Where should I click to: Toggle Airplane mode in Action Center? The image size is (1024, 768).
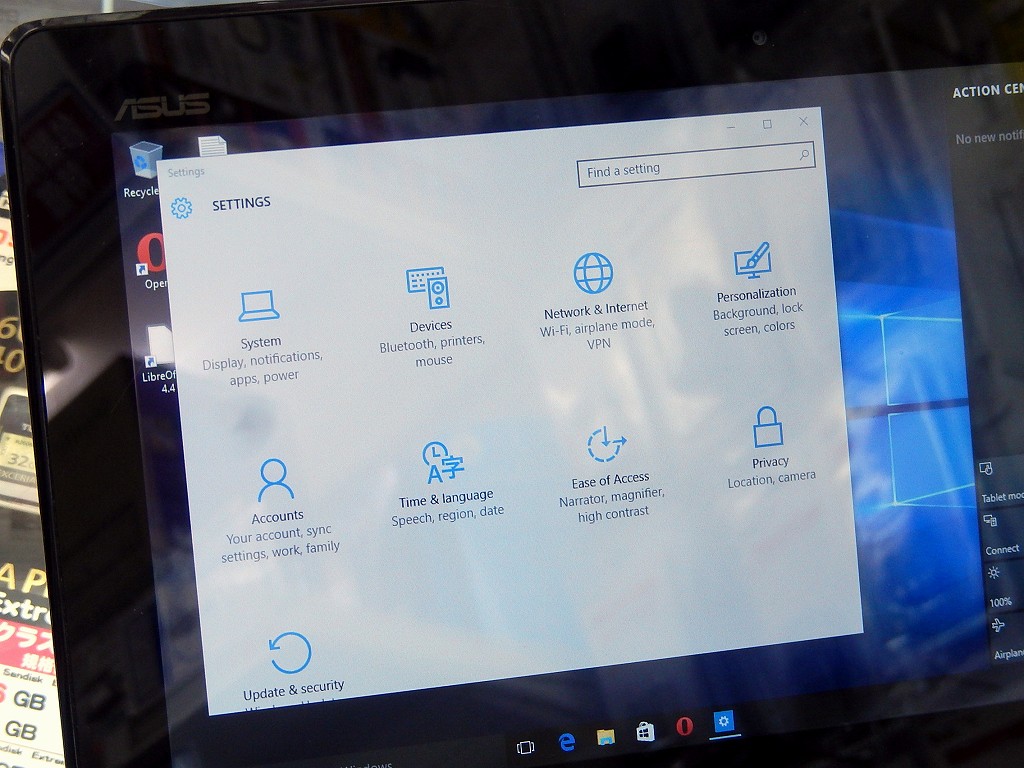click(1006, 639)
